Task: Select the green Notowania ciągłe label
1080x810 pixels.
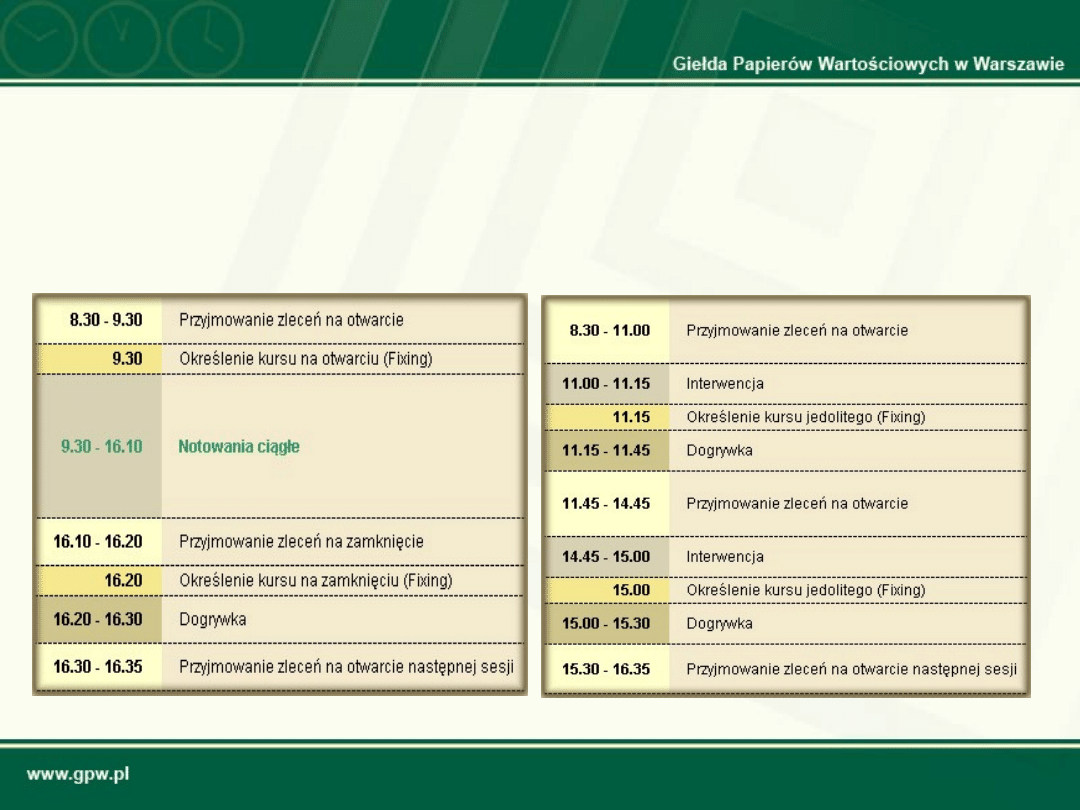Action: click(x=239, y=447)
